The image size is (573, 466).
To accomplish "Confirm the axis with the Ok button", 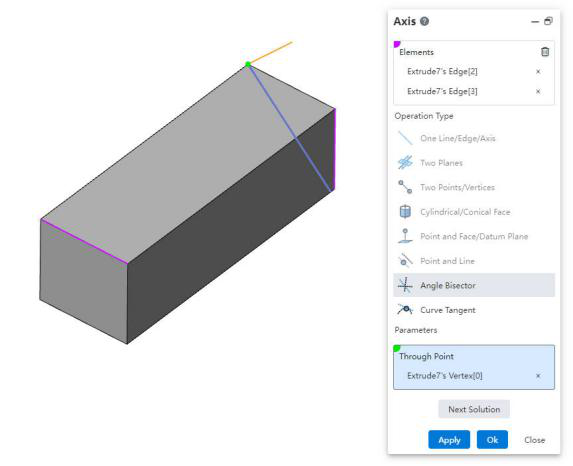I will tap(492, 440).
